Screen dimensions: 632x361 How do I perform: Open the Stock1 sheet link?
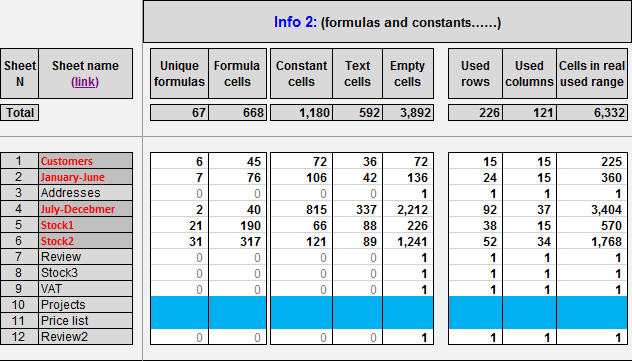coord(57,225)
